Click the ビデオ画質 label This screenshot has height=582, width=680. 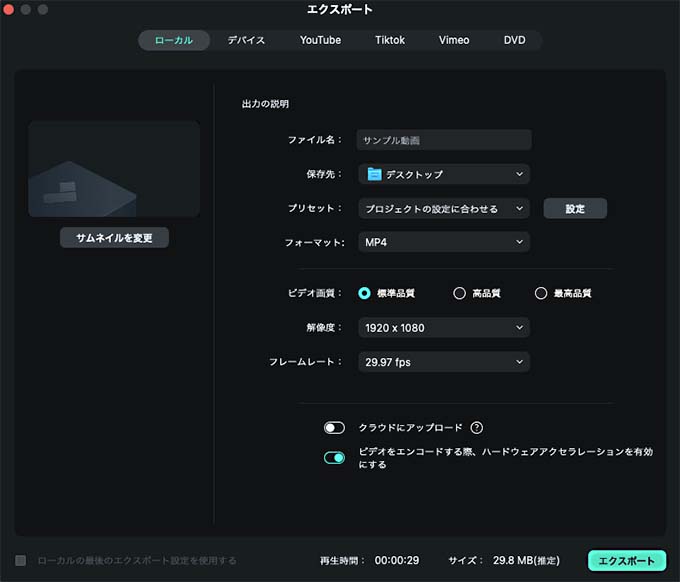[314, 294]
